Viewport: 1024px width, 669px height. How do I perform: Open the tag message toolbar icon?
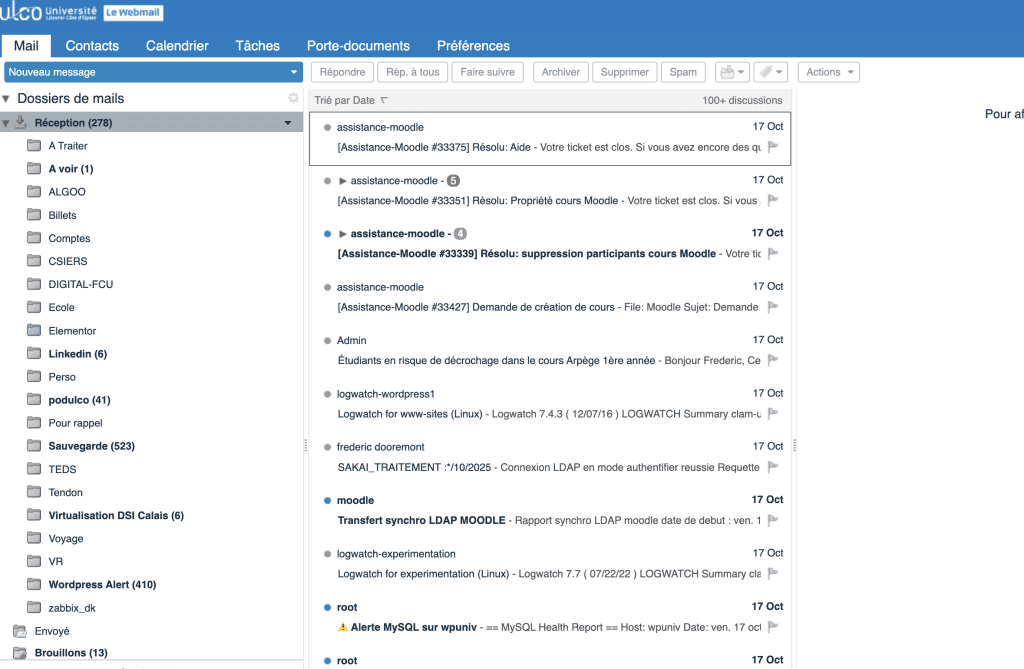(x=769, y=72)
